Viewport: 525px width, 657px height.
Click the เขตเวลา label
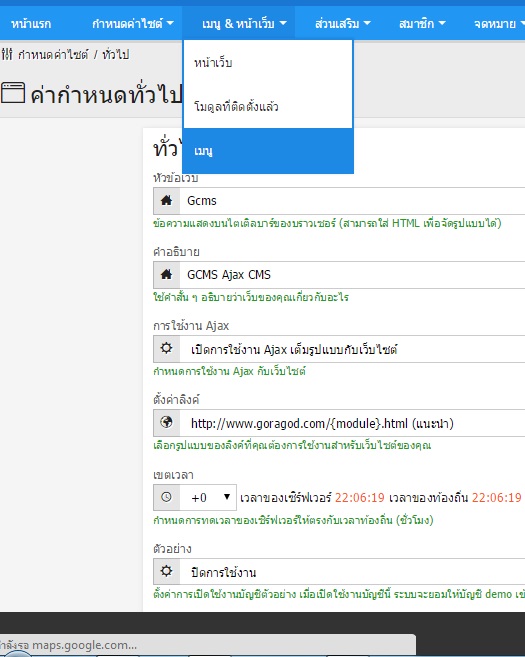click(x=173, y=475)
